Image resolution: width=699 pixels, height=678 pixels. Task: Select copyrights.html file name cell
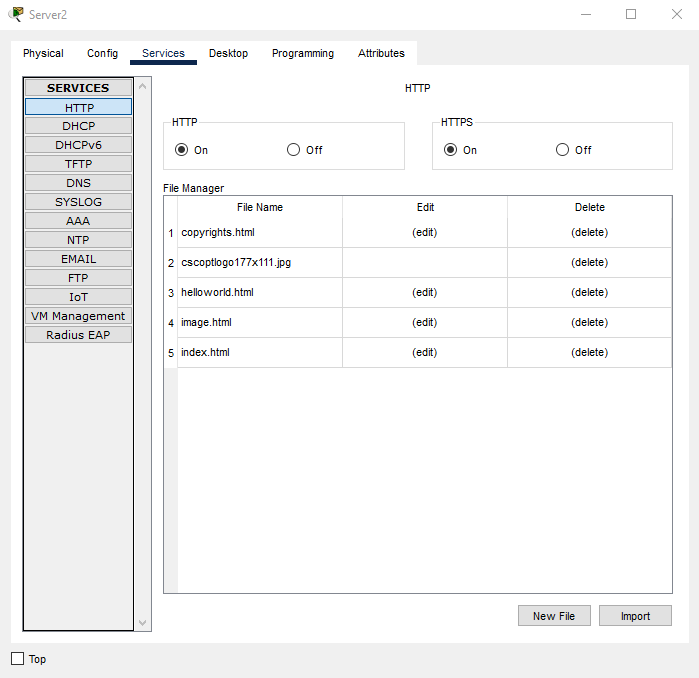[260, 232]
